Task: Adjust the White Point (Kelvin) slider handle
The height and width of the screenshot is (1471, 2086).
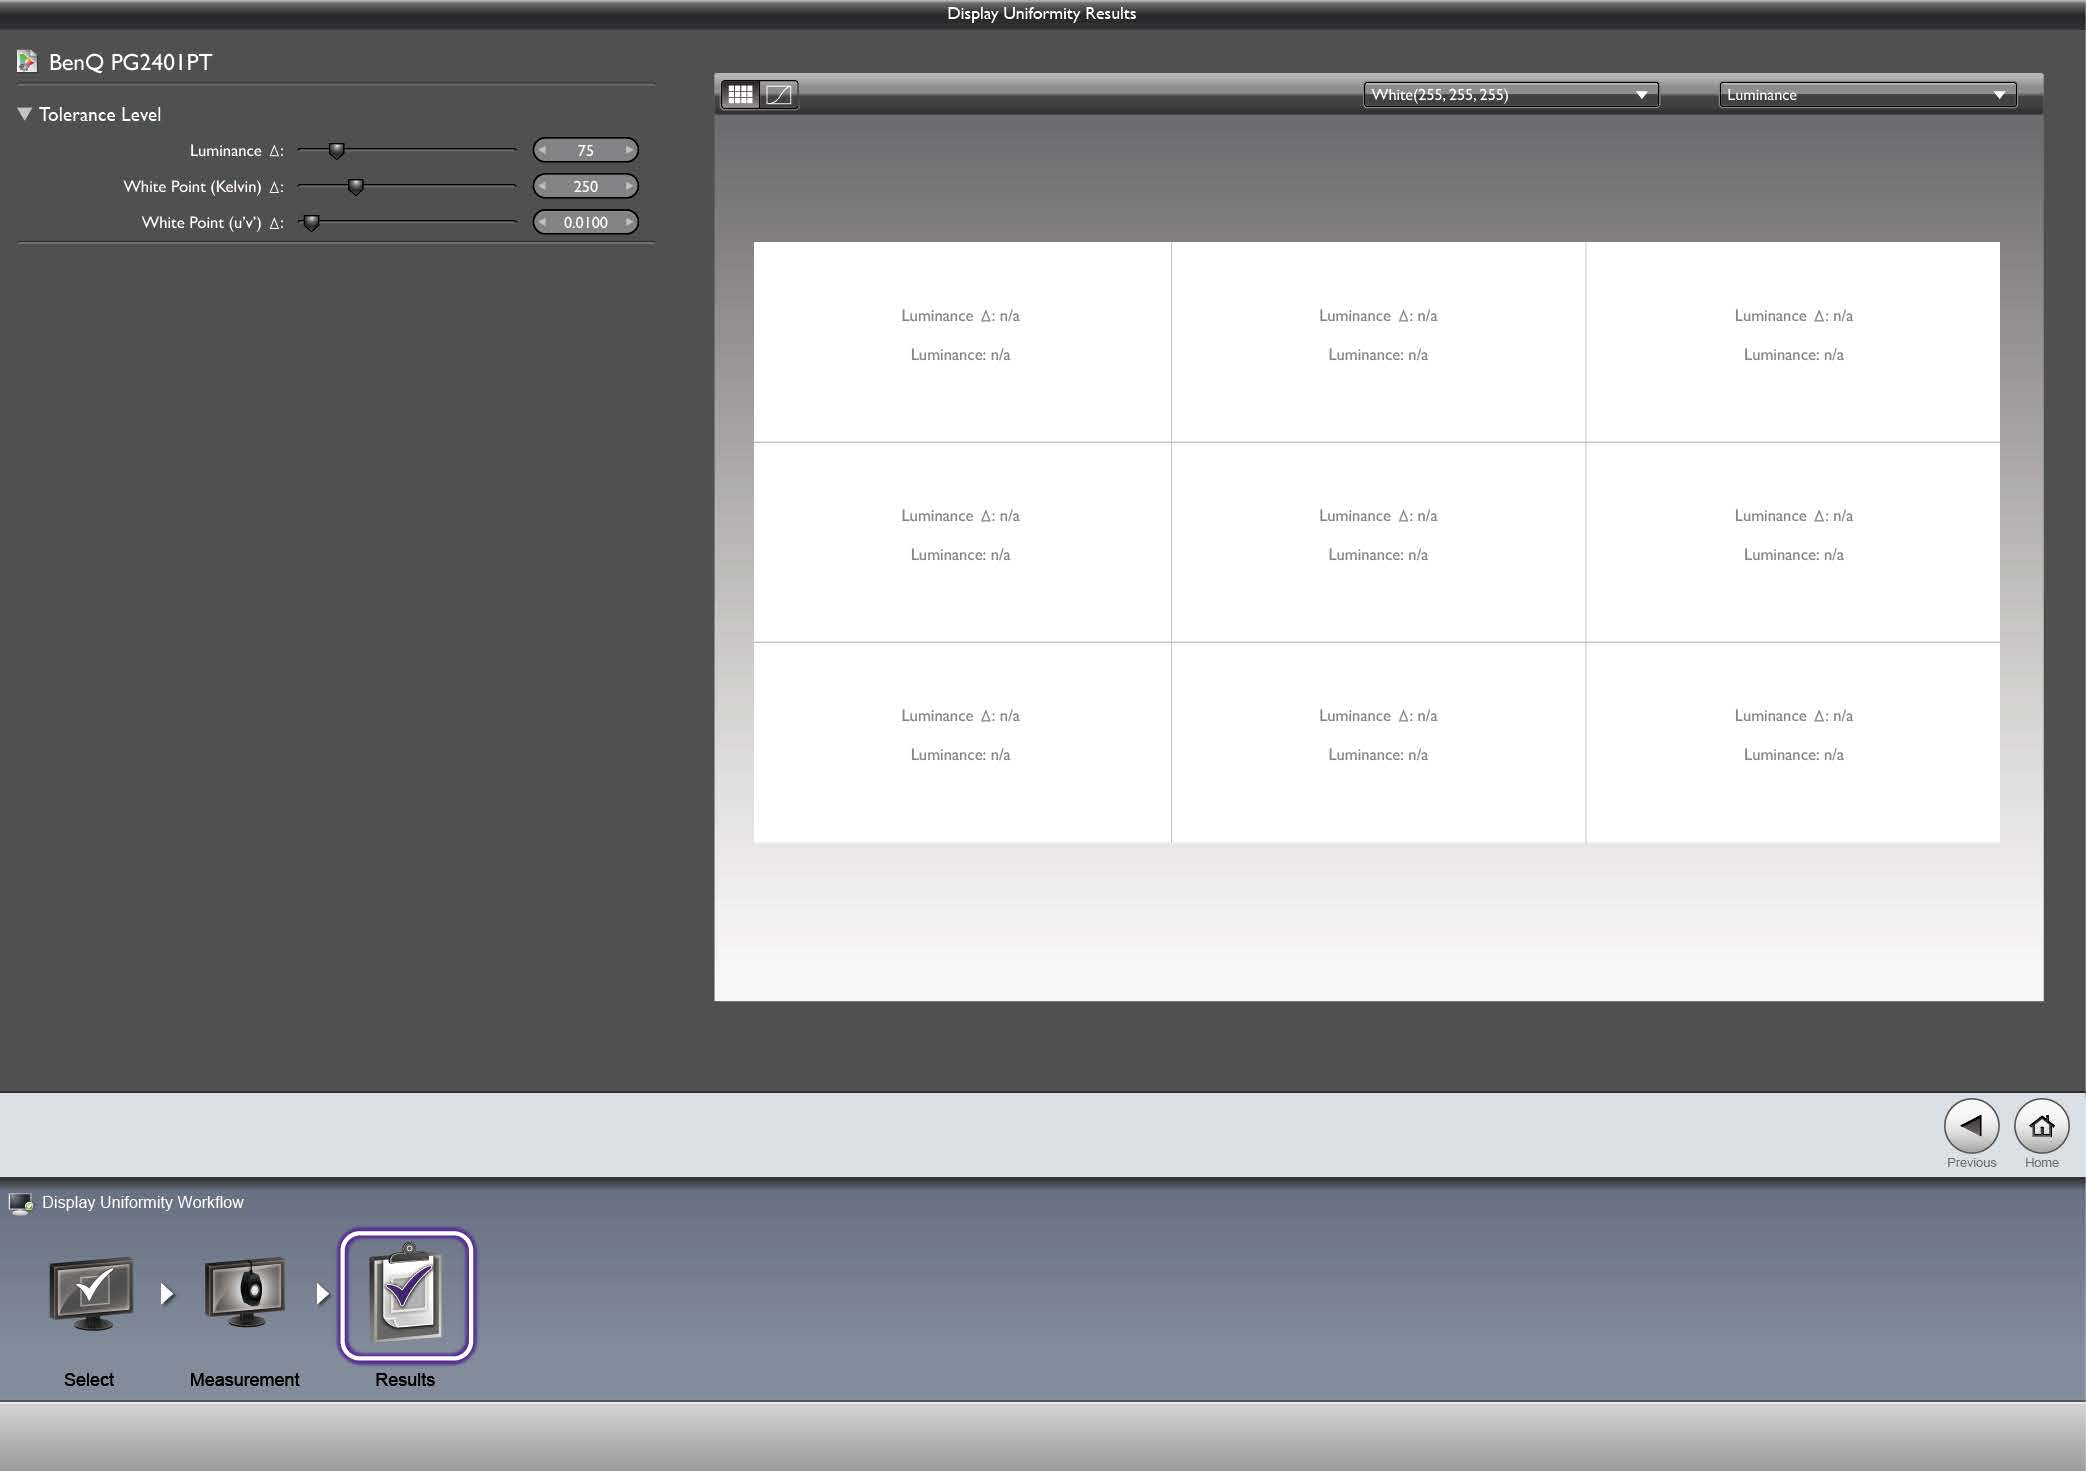Action: [355, 187]
